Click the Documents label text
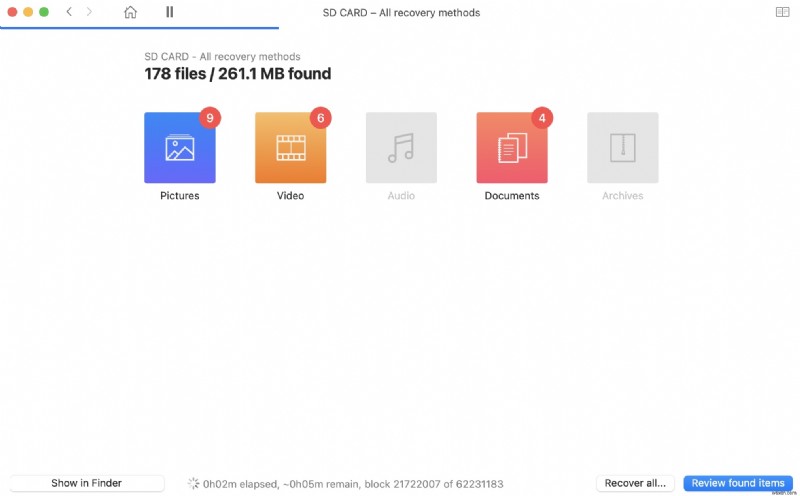 pos(512,195)
